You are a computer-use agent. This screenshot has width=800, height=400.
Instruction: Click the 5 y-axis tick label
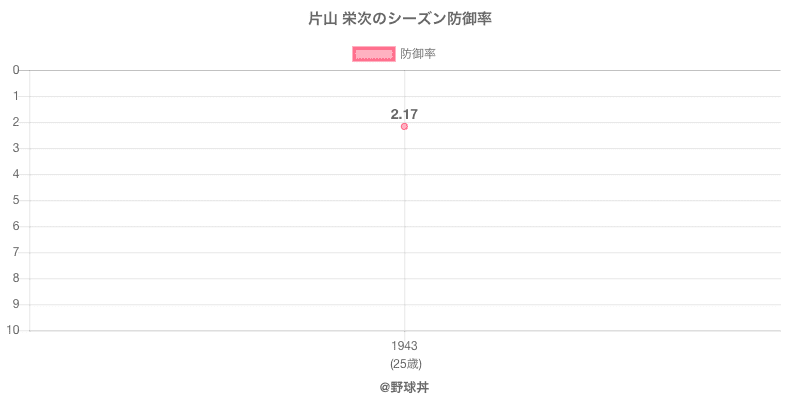tap(17, 200)
